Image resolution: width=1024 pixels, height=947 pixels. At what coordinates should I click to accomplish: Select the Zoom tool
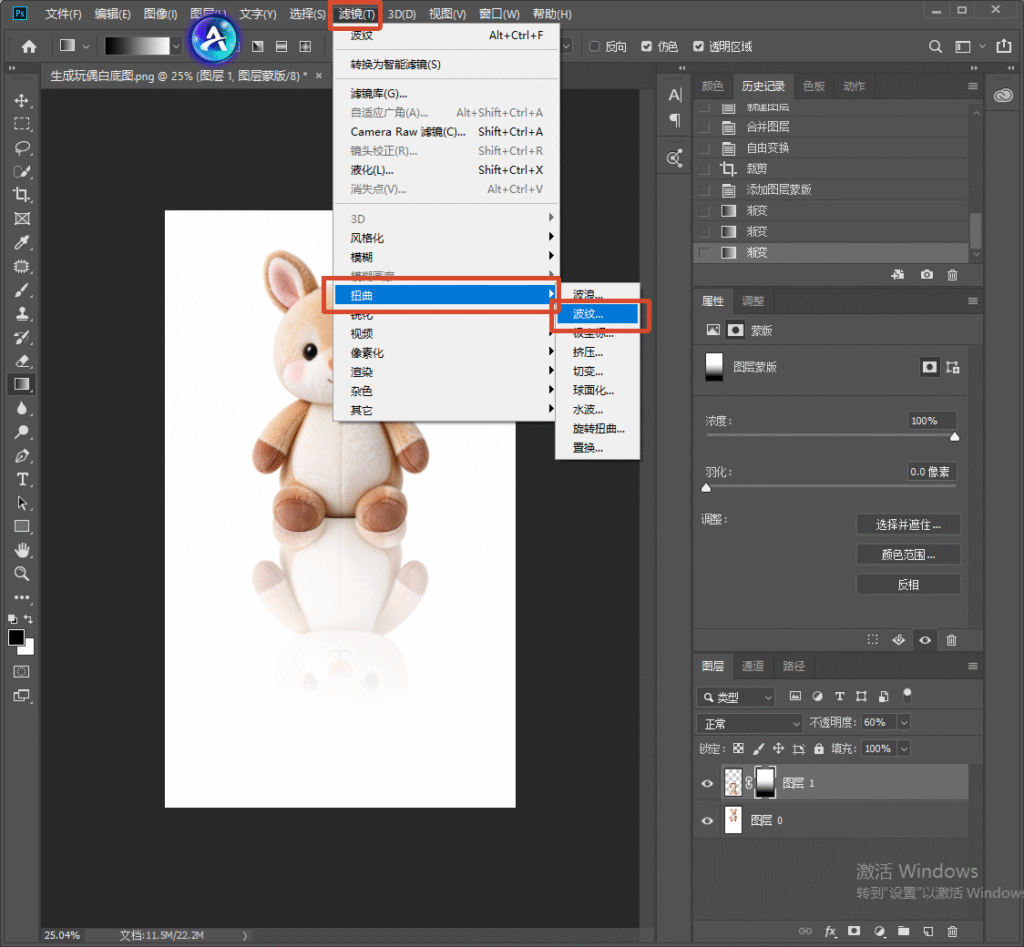pyautogui.click(x=22, y=573)
